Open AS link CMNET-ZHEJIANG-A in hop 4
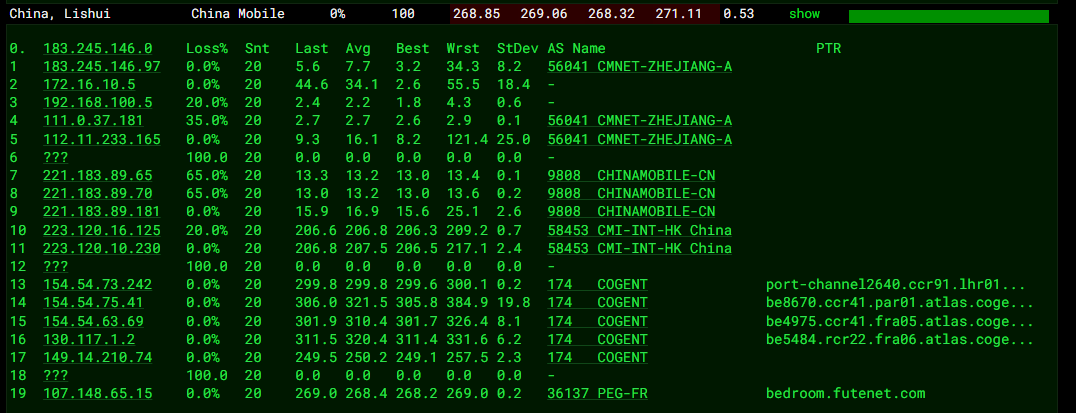This screenshot has height=413, width=1076. (640, 121)
